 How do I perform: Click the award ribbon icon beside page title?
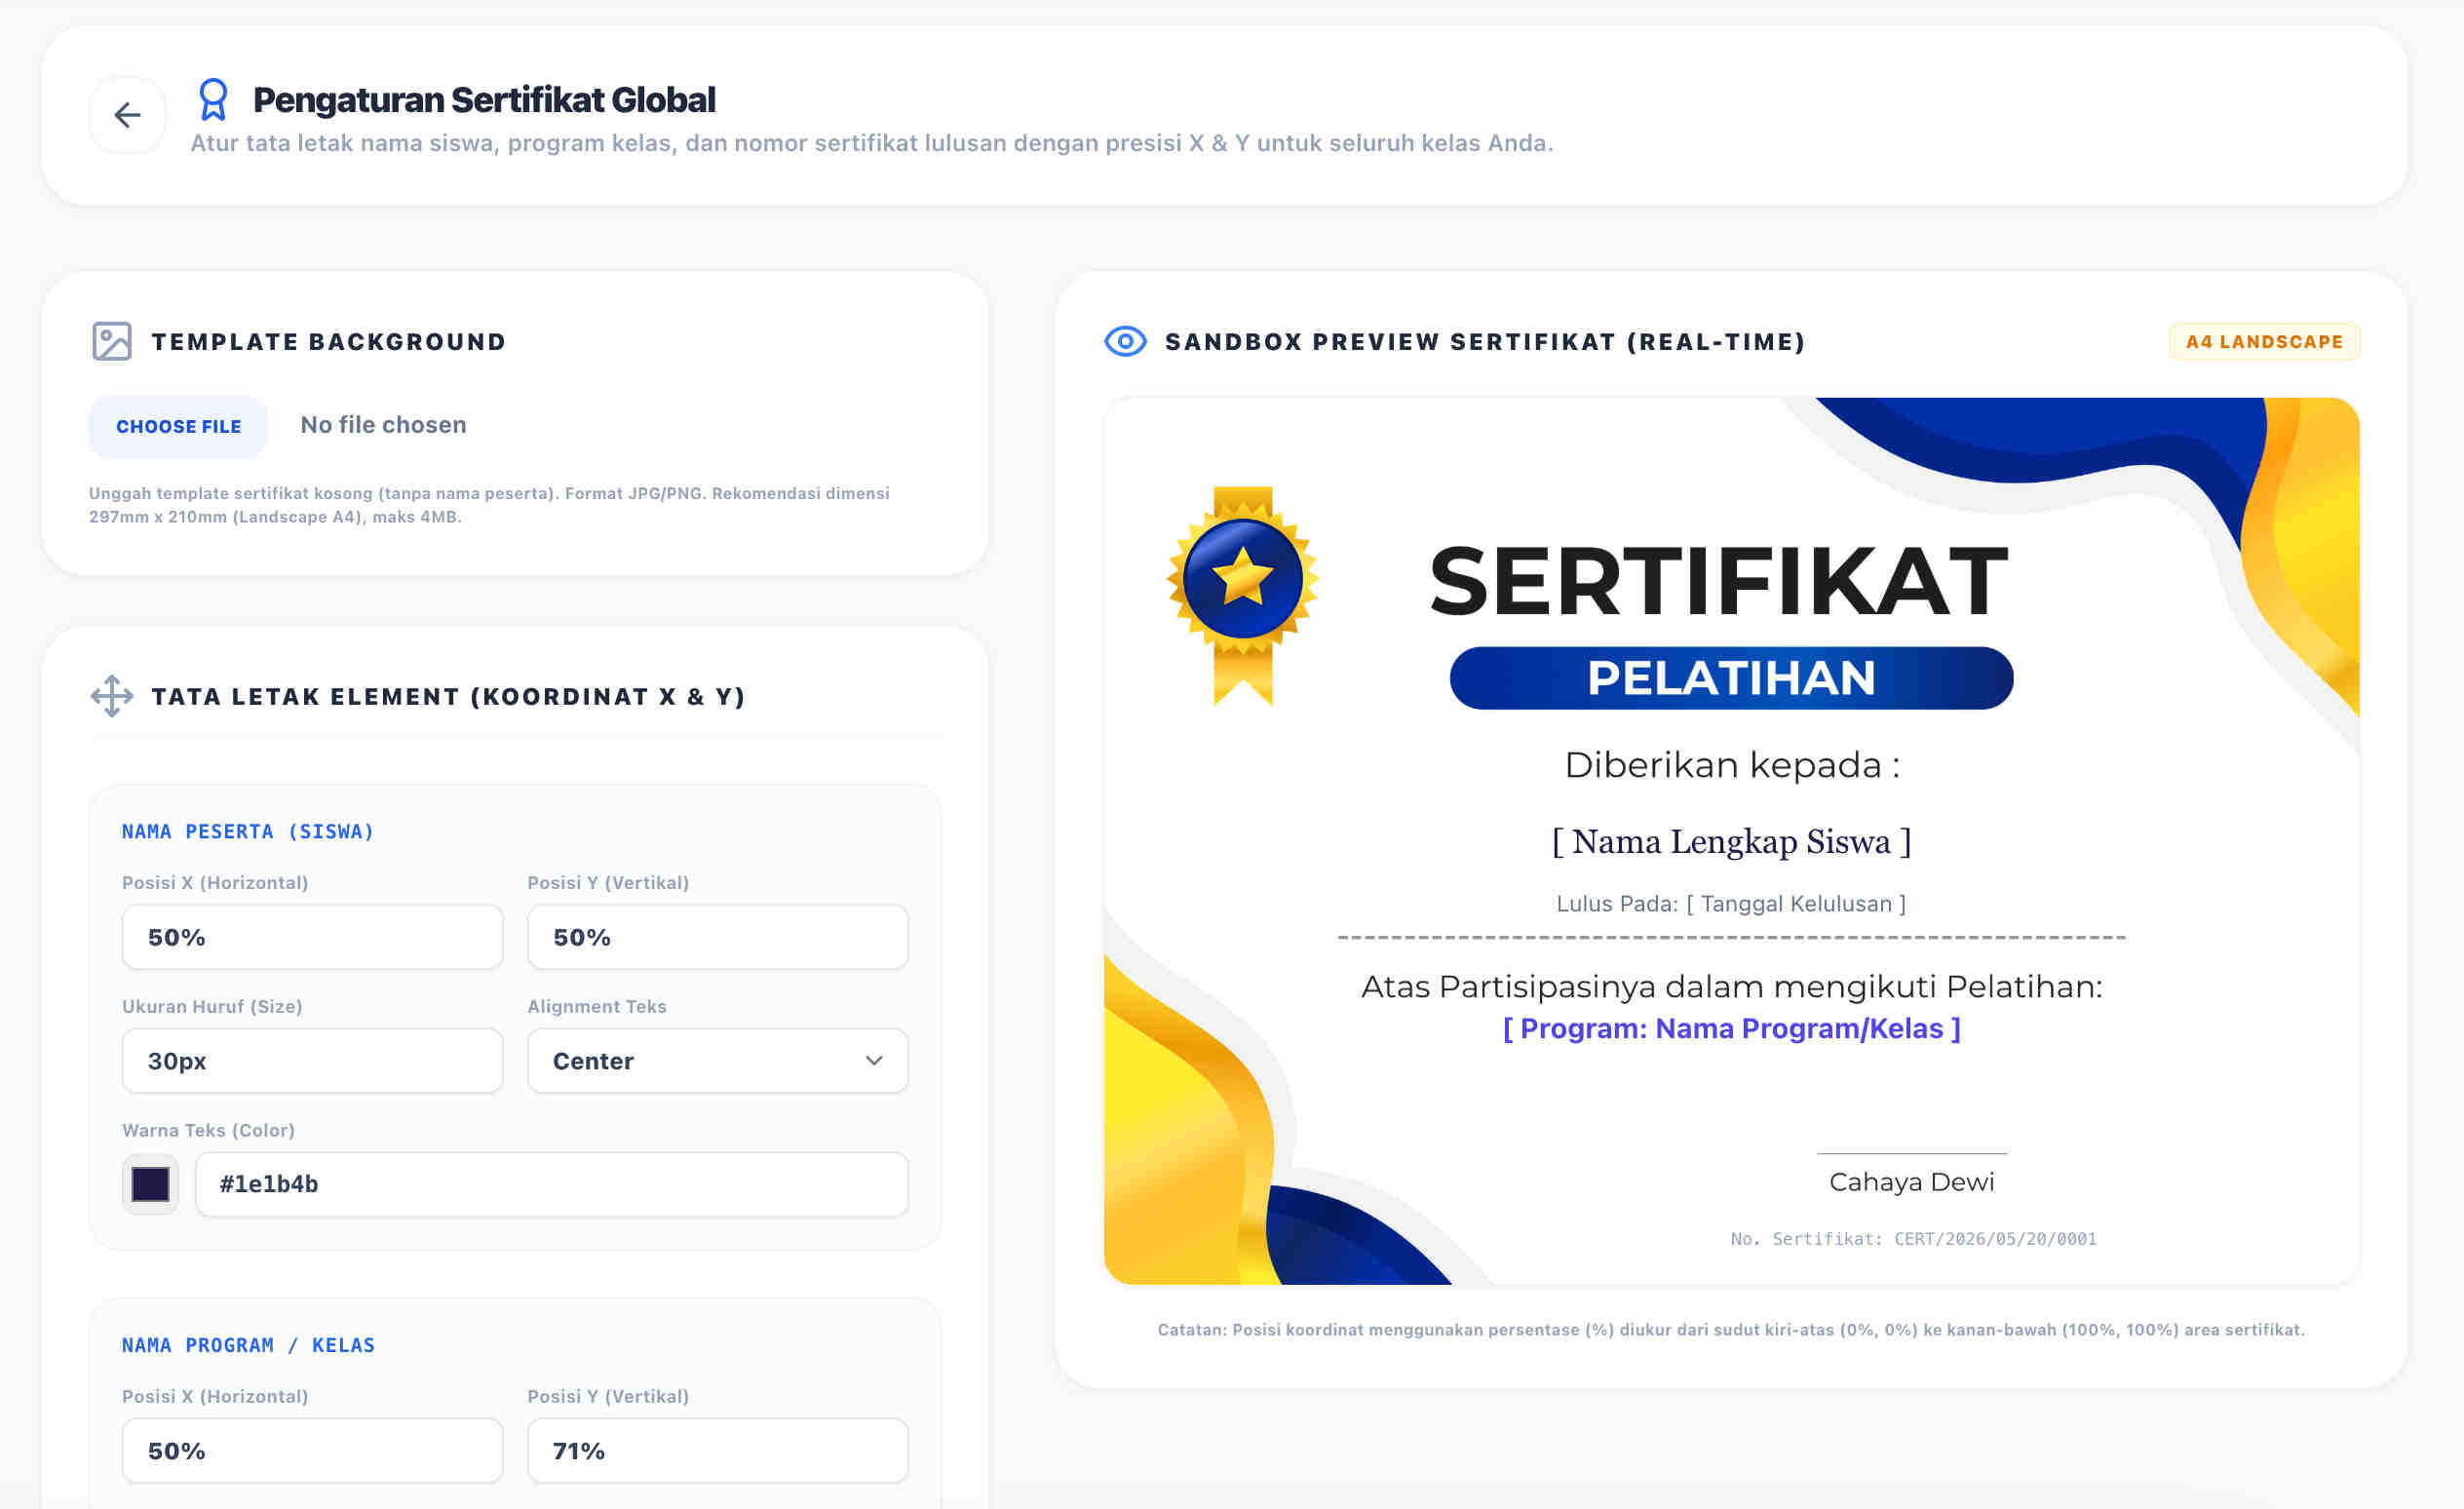click(x=213, y=100)
